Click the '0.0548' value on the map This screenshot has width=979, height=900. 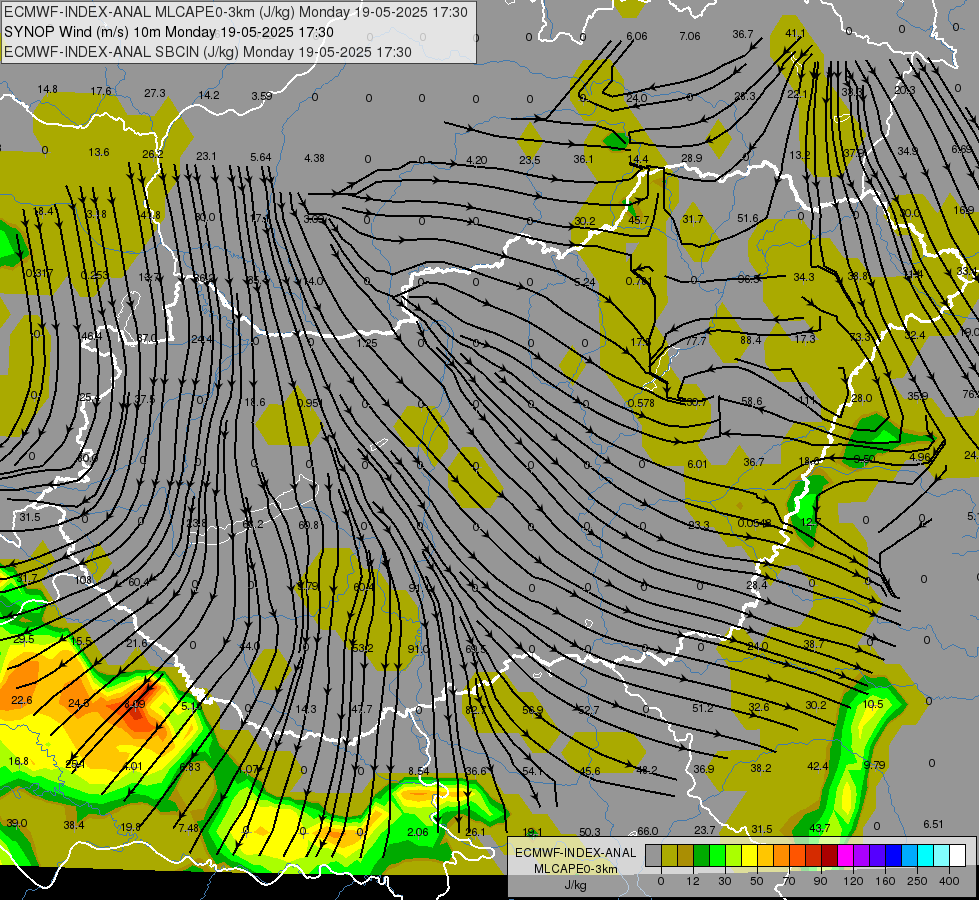755,523
